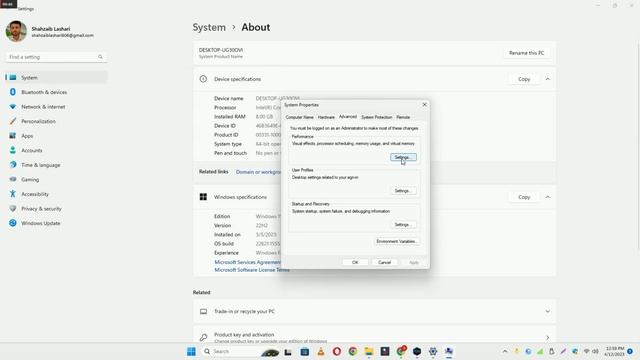This screenshot has height=360, width=640.
Task: Copy the Windows specifications
Action: coord(524,197)
